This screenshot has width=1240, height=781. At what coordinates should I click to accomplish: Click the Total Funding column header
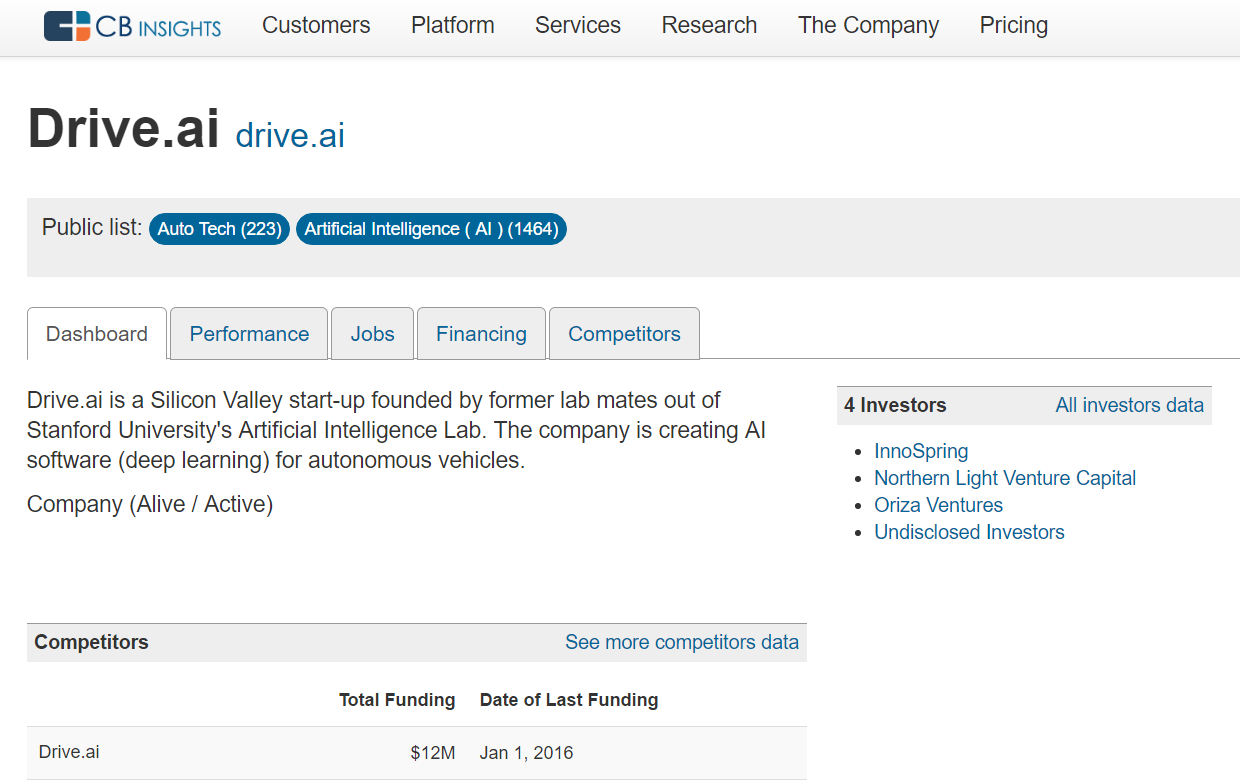397,700
